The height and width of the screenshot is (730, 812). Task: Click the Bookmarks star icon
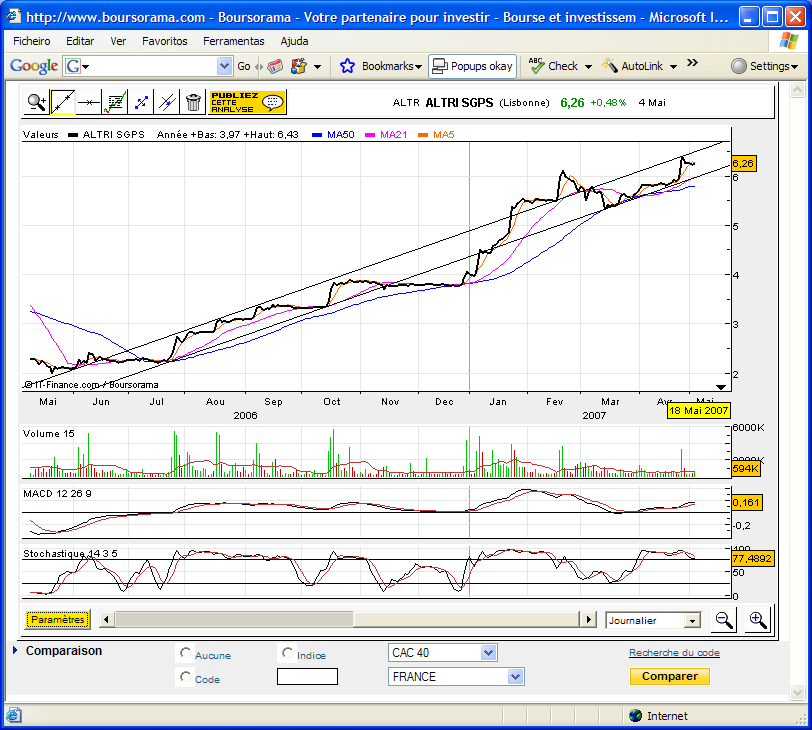point(347,66)
